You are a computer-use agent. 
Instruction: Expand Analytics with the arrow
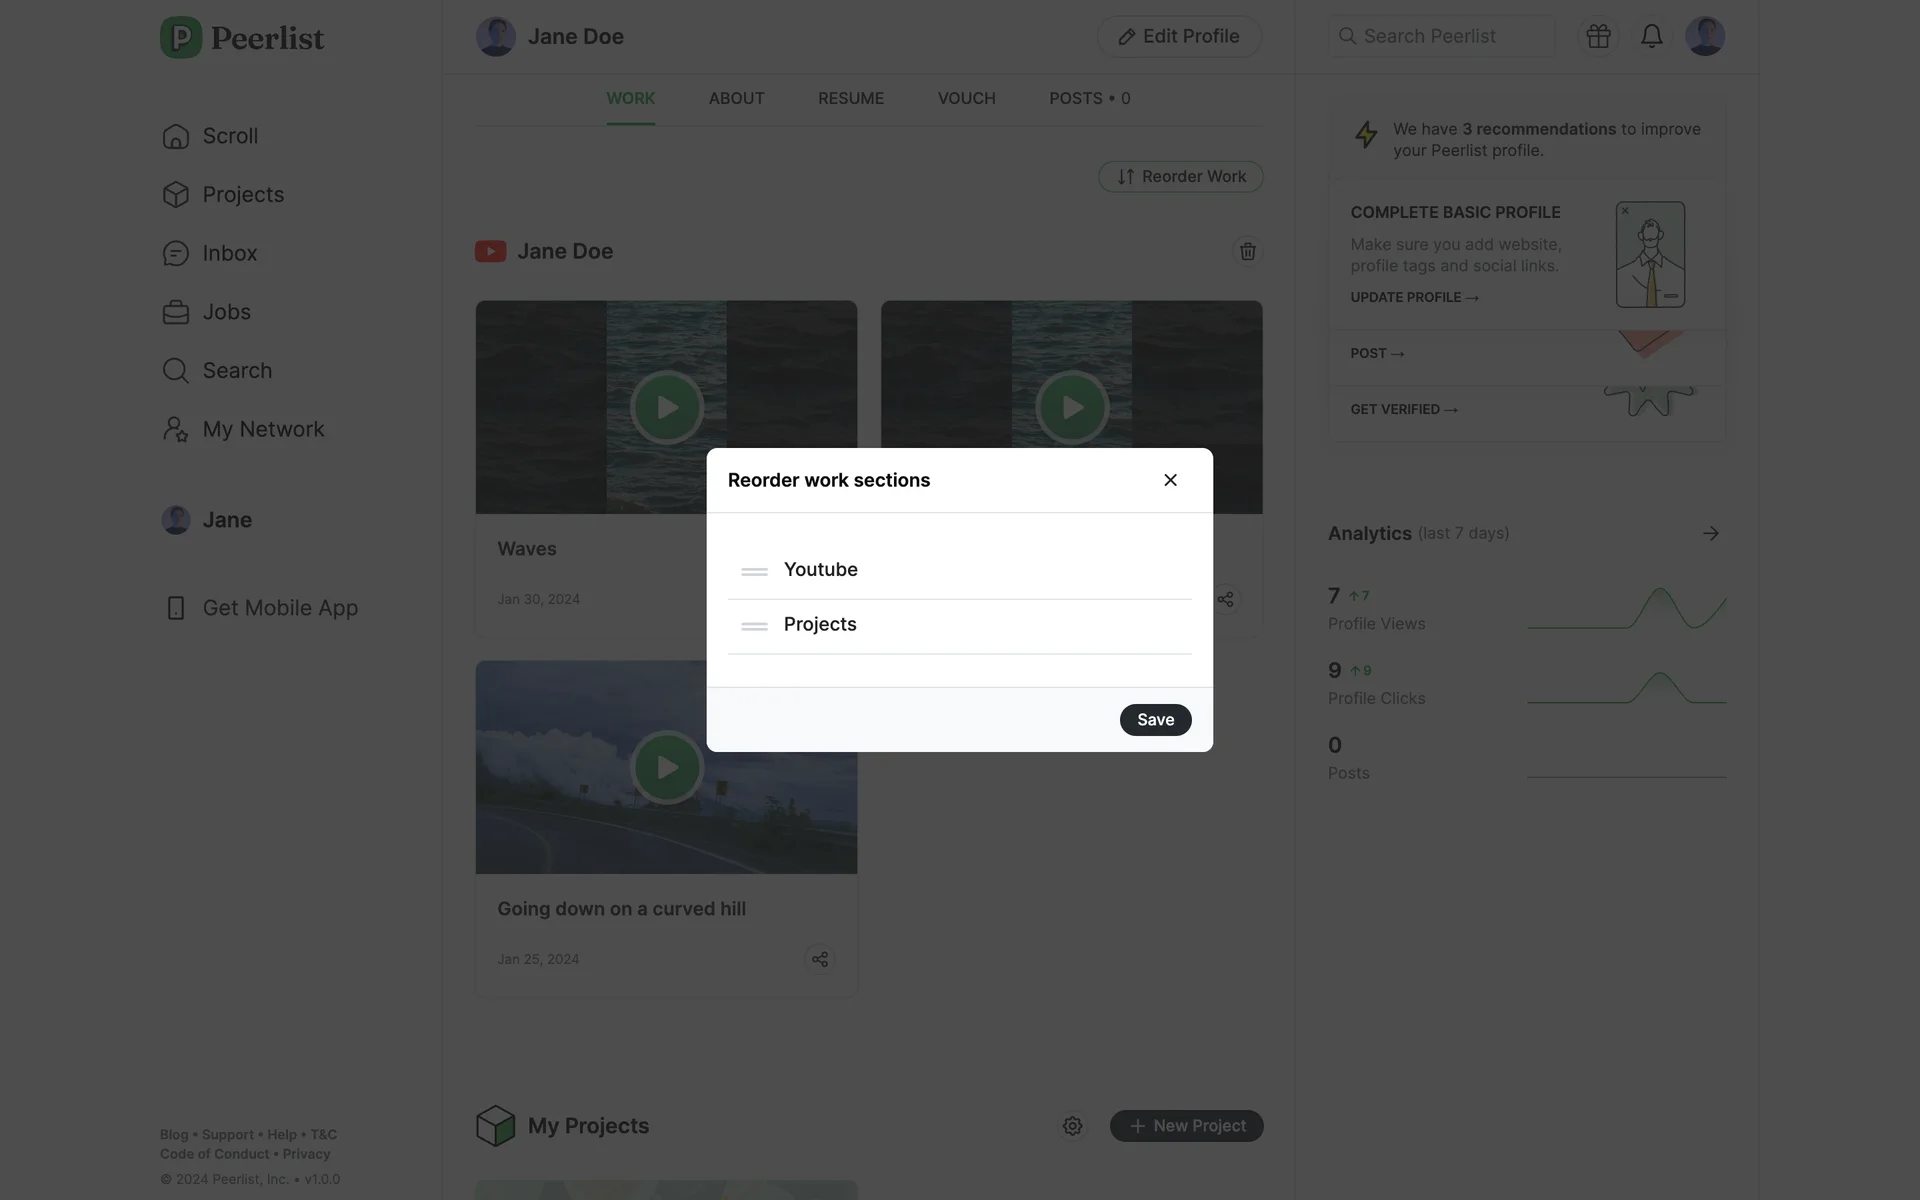pyautogui.click(x=1710, y=533)
